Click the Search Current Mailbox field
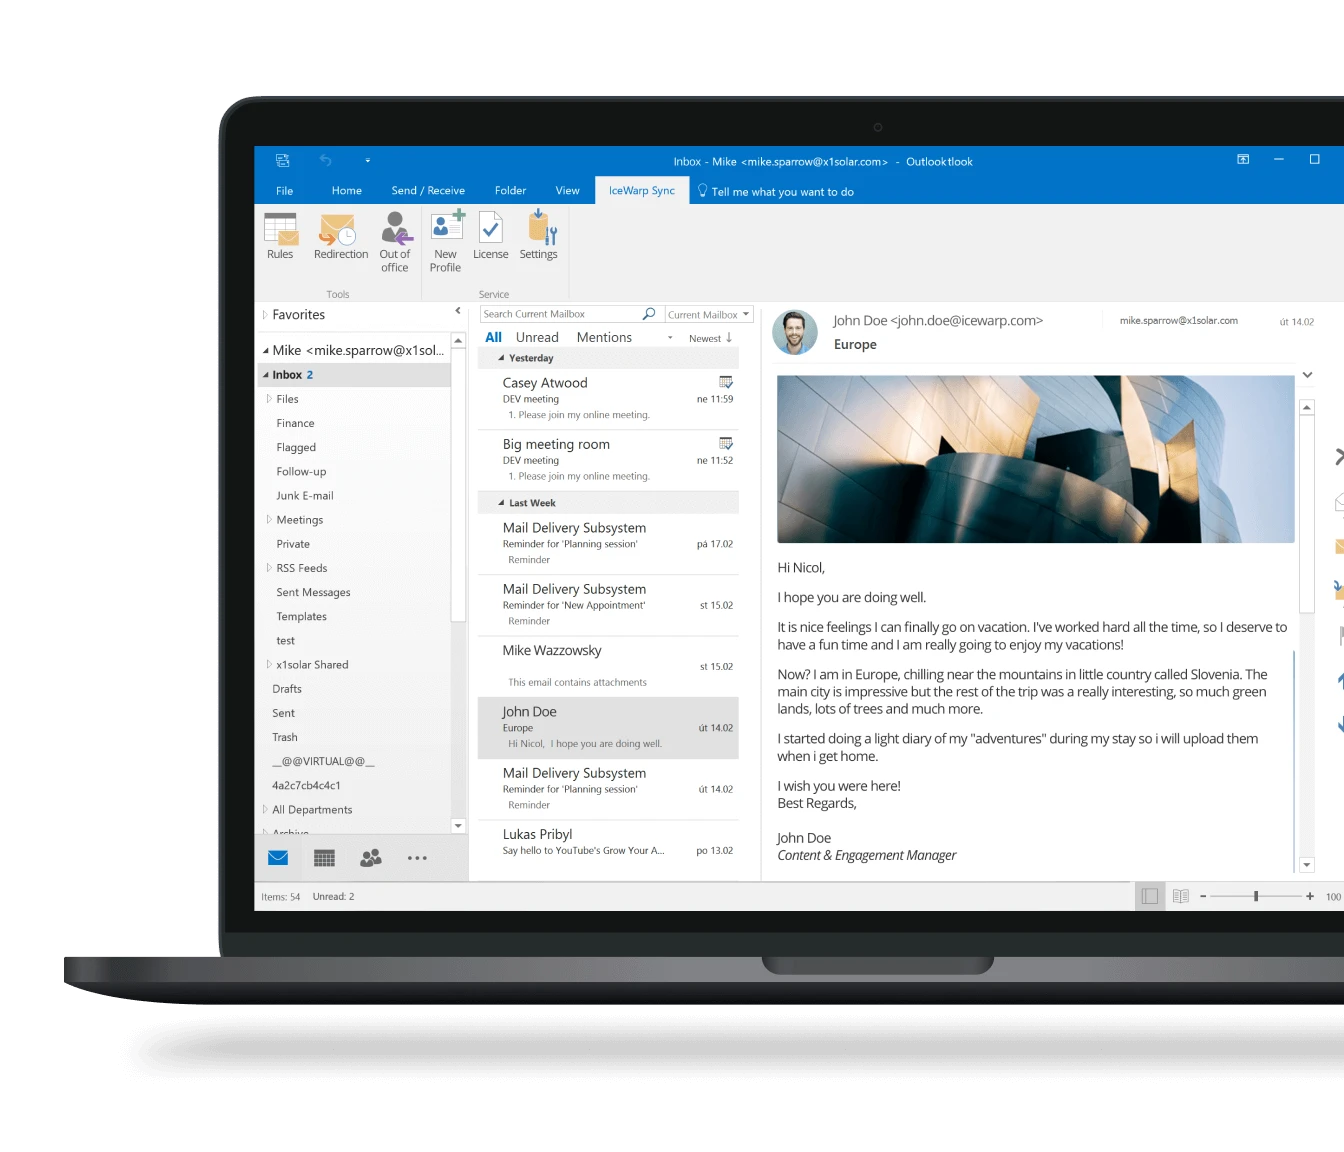This screenshot has width=1344, height=1152. (560, 315)
